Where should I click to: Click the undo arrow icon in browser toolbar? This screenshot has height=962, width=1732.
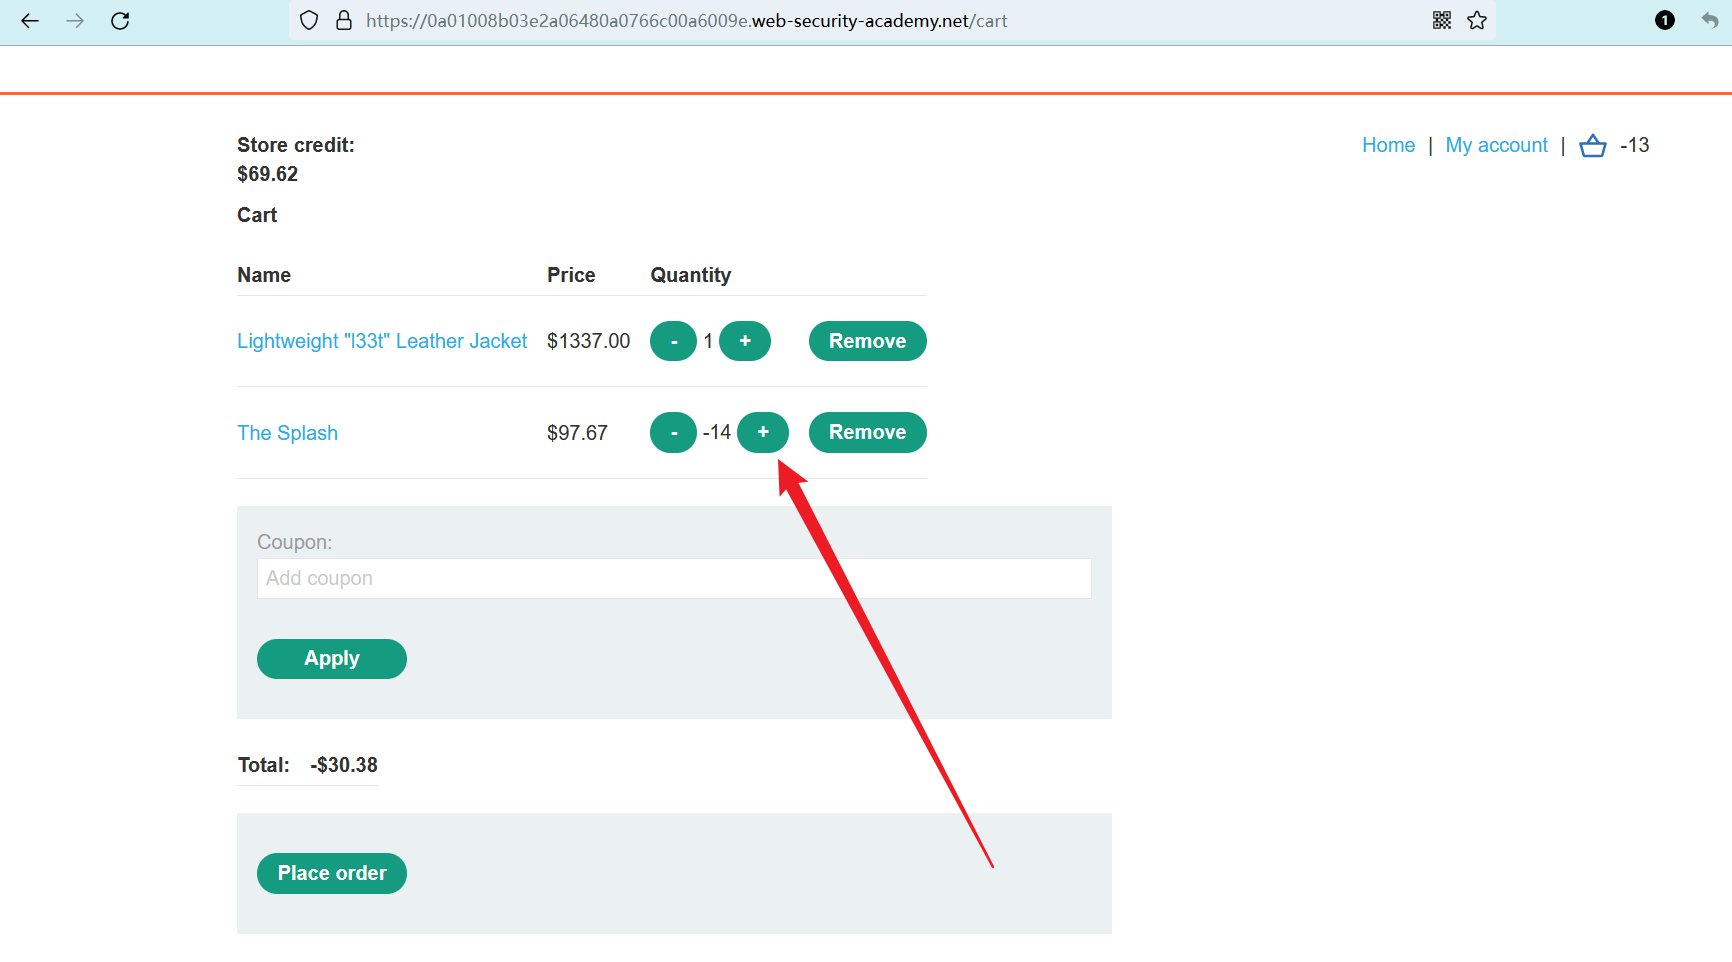click(1710, 21)
